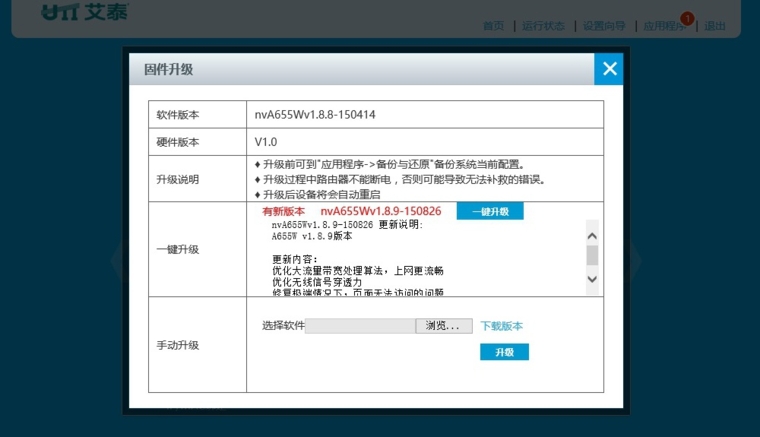Click the current software version nvA655Wv1.8.8-150414
Viewport: 760px width, 437px height.
[x=315, y=115]
